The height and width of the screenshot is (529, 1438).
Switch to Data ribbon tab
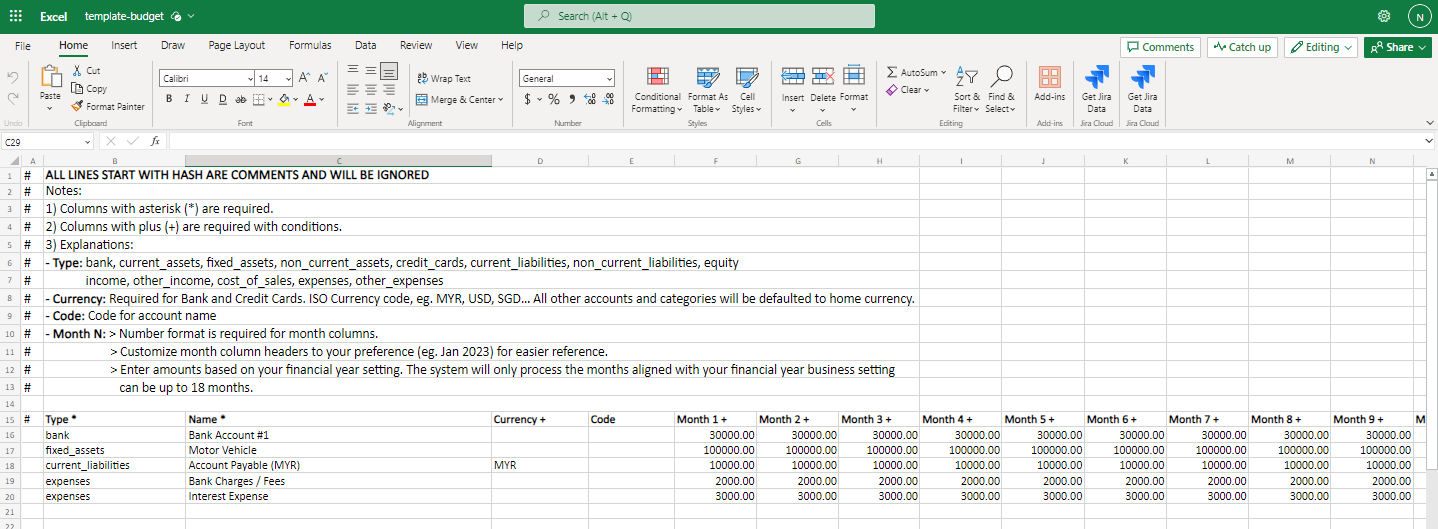point(366,46)
